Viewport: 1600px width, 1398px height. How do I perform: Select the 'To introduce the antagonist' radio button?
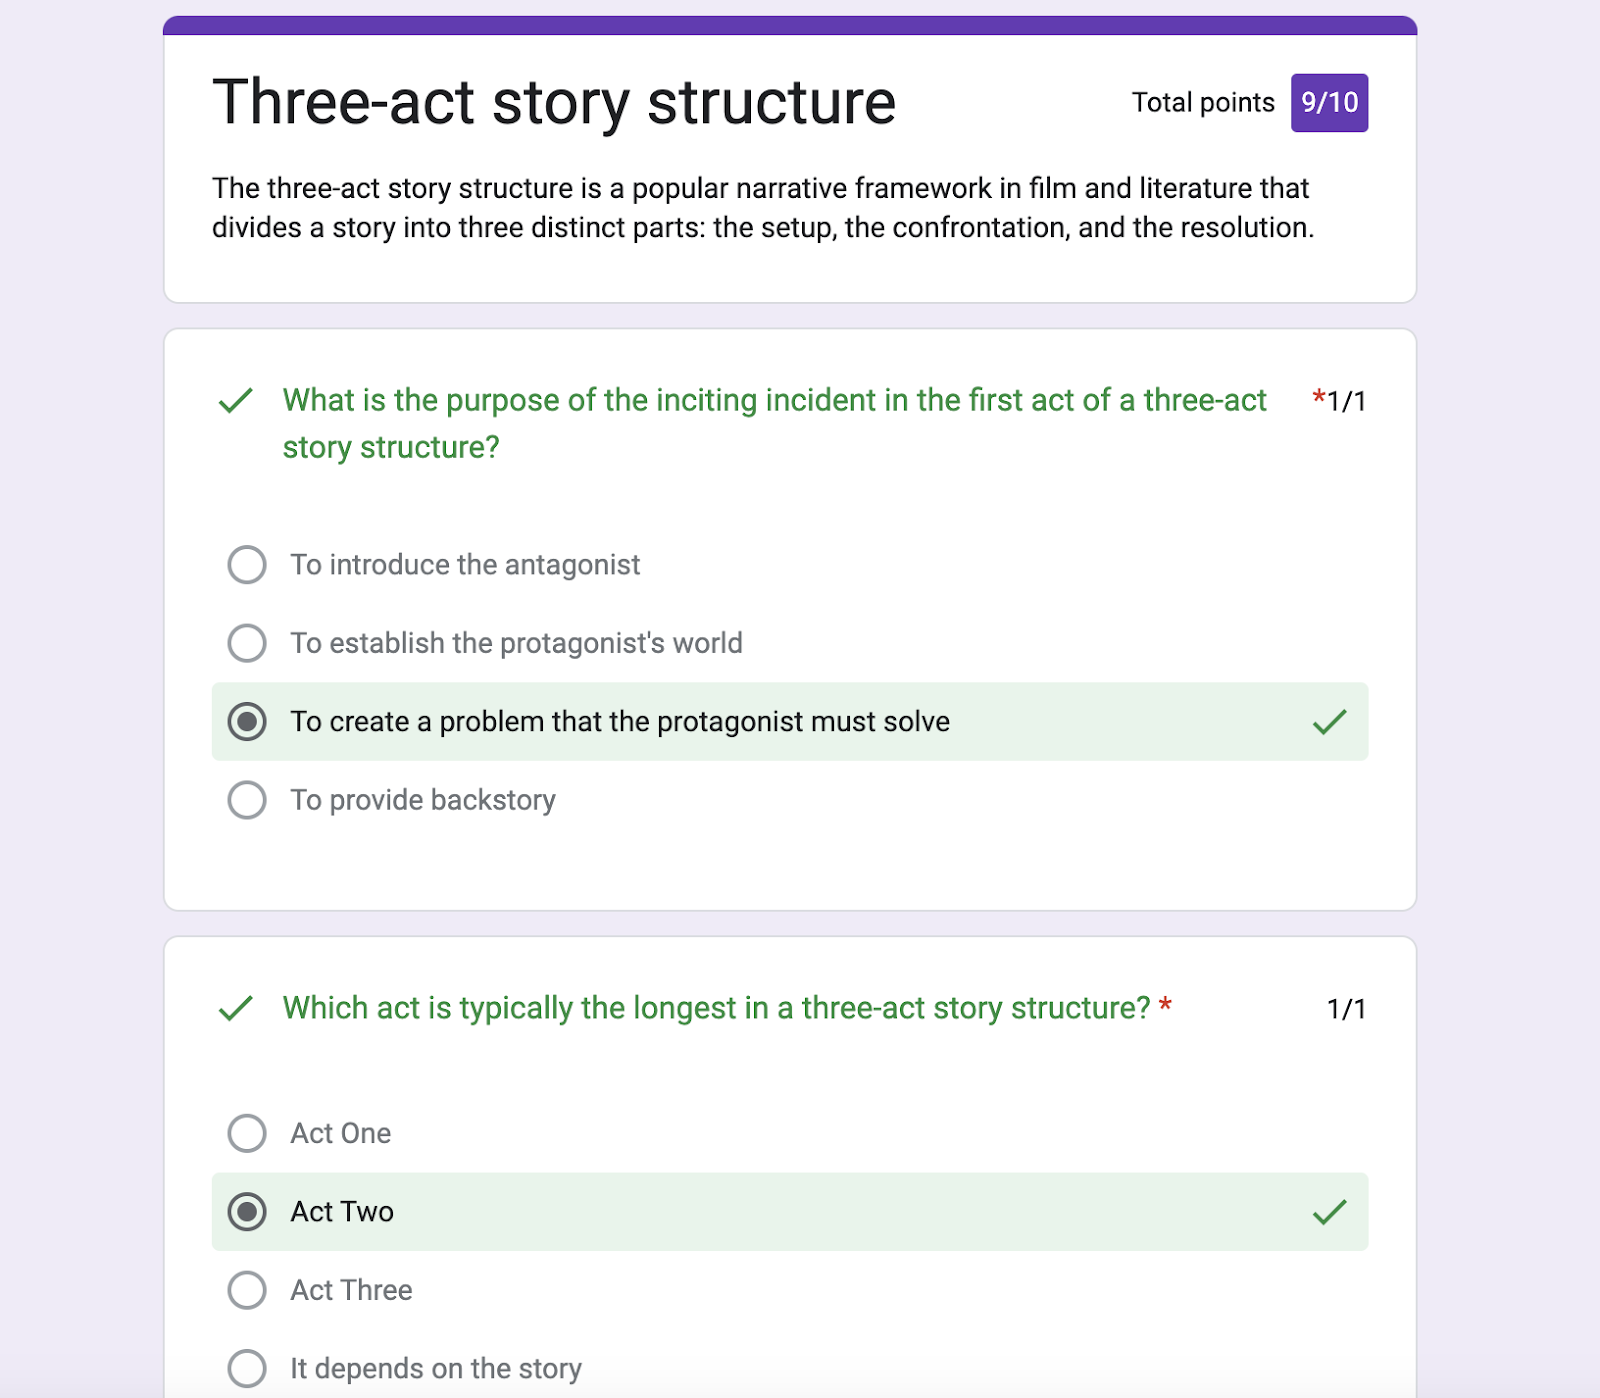(247, 565)
